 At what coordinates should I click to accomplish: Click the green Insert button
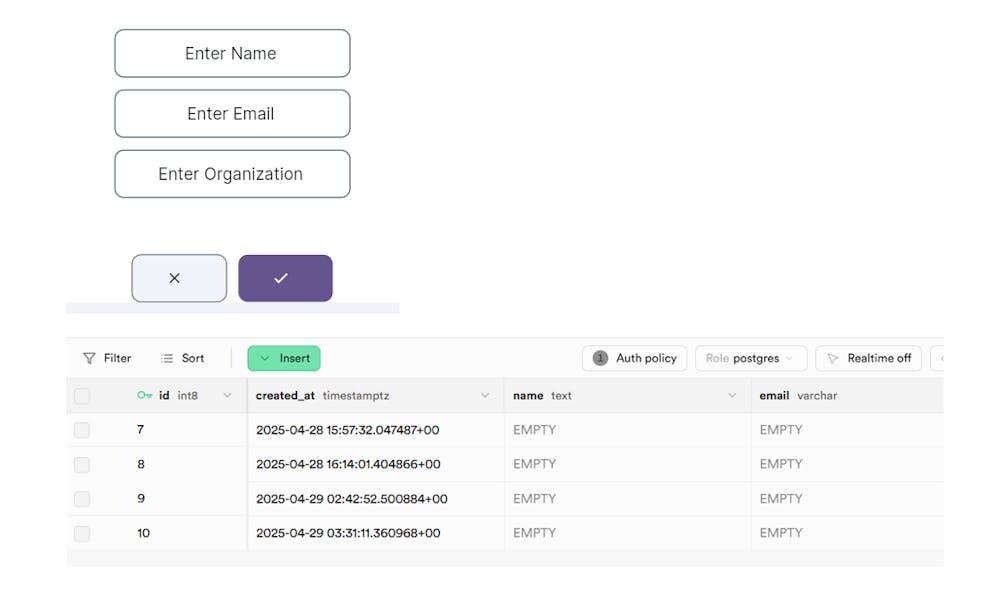point(284,358)
